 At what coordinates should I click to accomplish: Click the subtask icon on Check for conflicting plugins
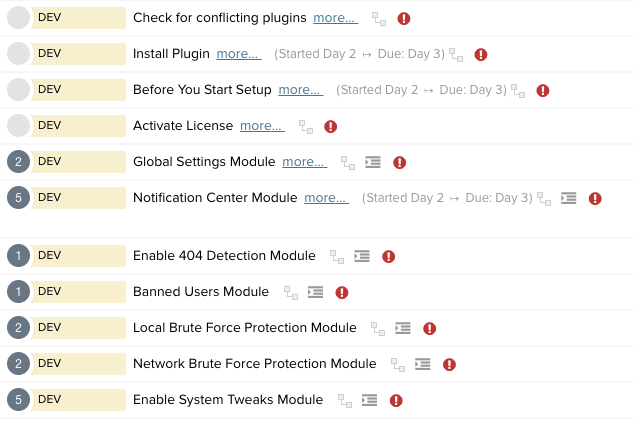click(379, 19)
